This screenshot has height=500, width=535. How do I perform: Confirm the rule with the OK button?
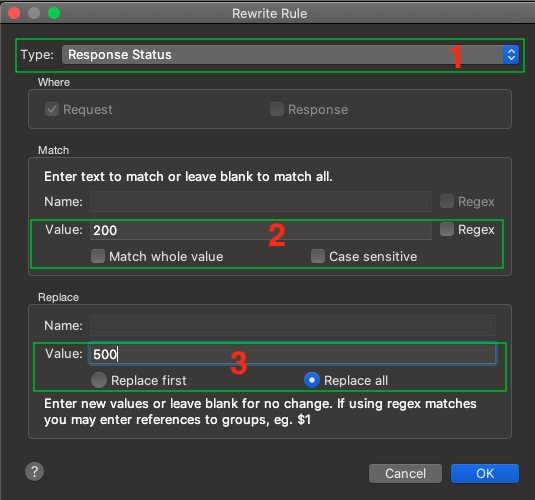click(485, 473)
